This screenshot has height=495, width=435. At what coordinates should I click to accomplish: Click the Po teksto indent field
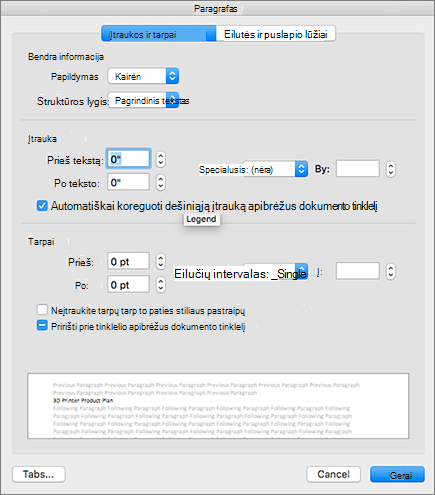click(128, 182)
